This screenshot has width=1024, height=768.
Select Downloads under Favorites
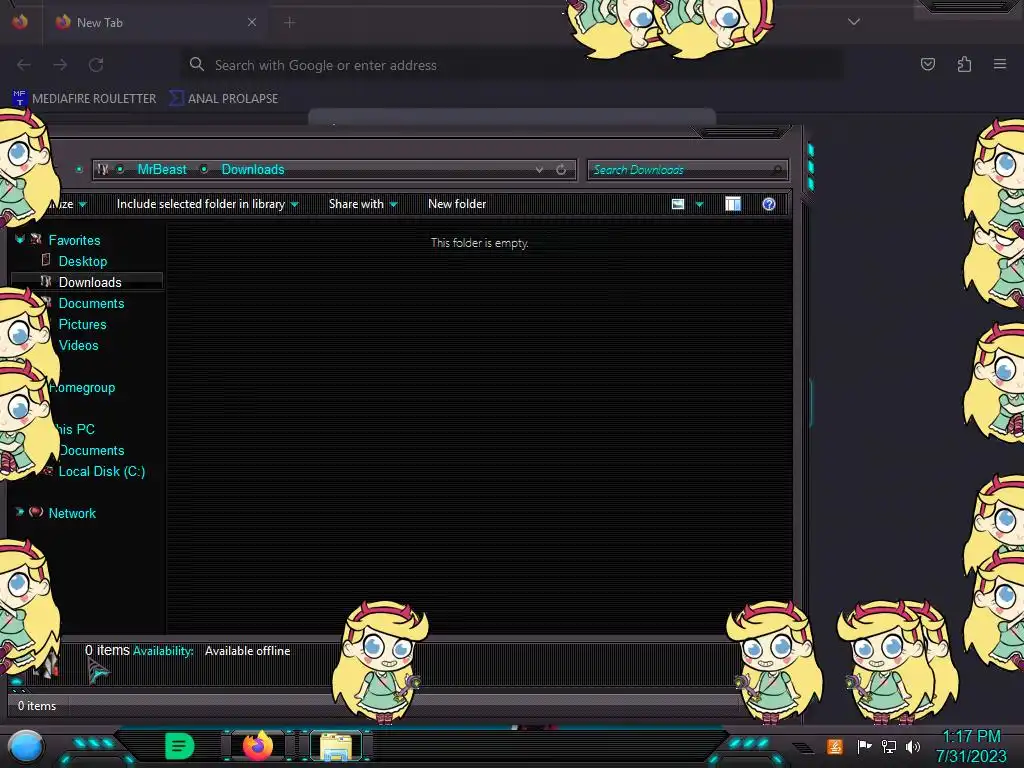tap(90, 282)
